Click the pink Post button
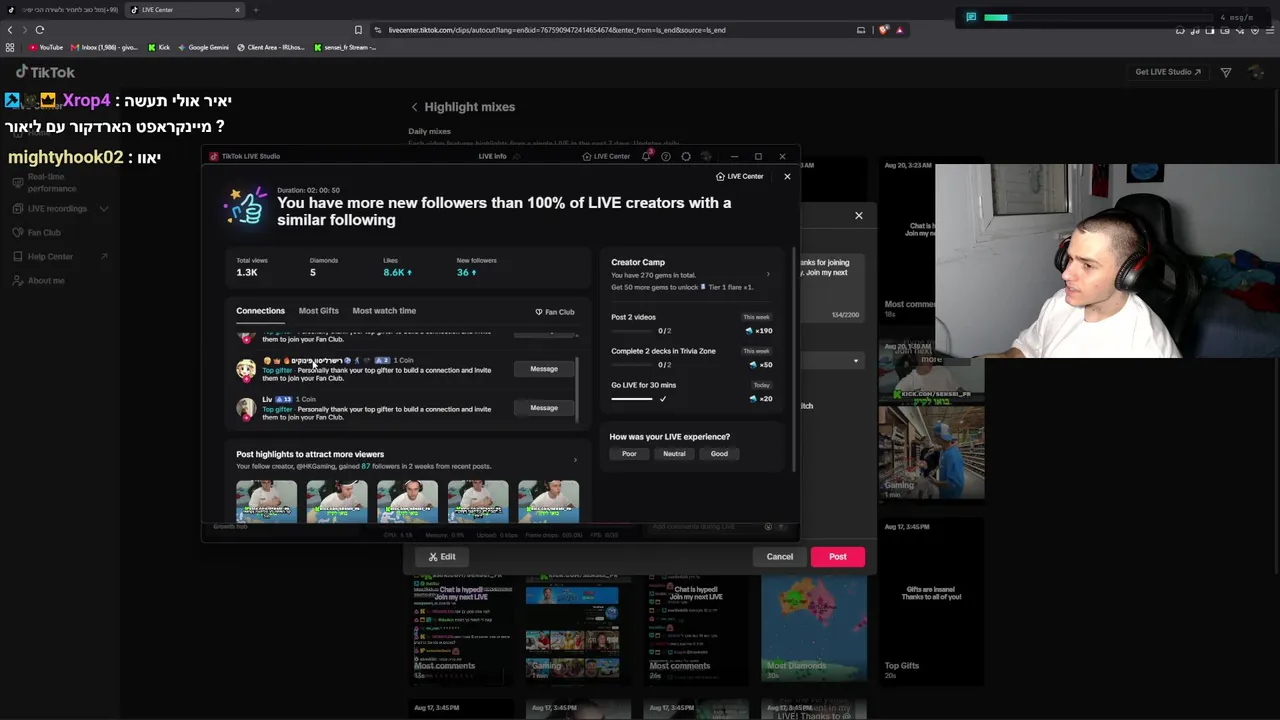The height and width of the screenshot is (720, 1280). coord(838,557)
